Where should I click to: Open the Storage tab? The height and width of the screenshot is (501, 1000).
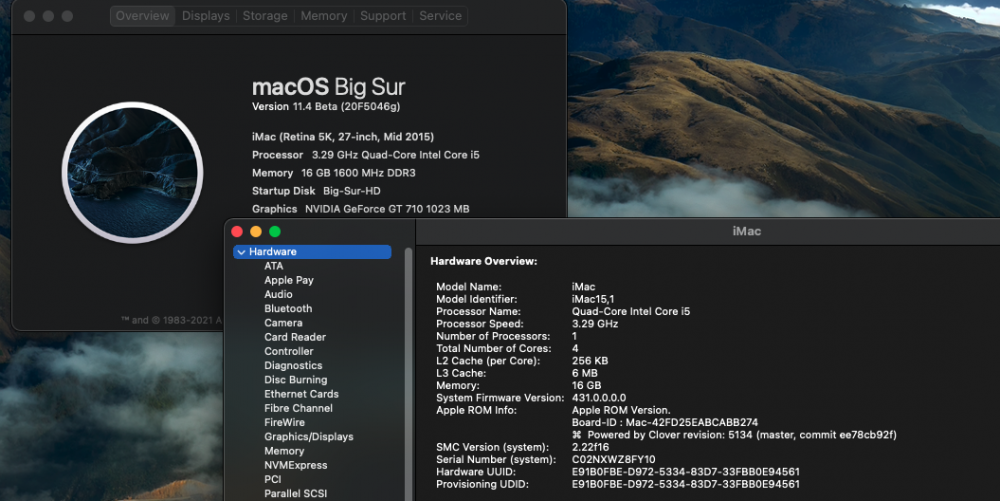pos(265,16)
